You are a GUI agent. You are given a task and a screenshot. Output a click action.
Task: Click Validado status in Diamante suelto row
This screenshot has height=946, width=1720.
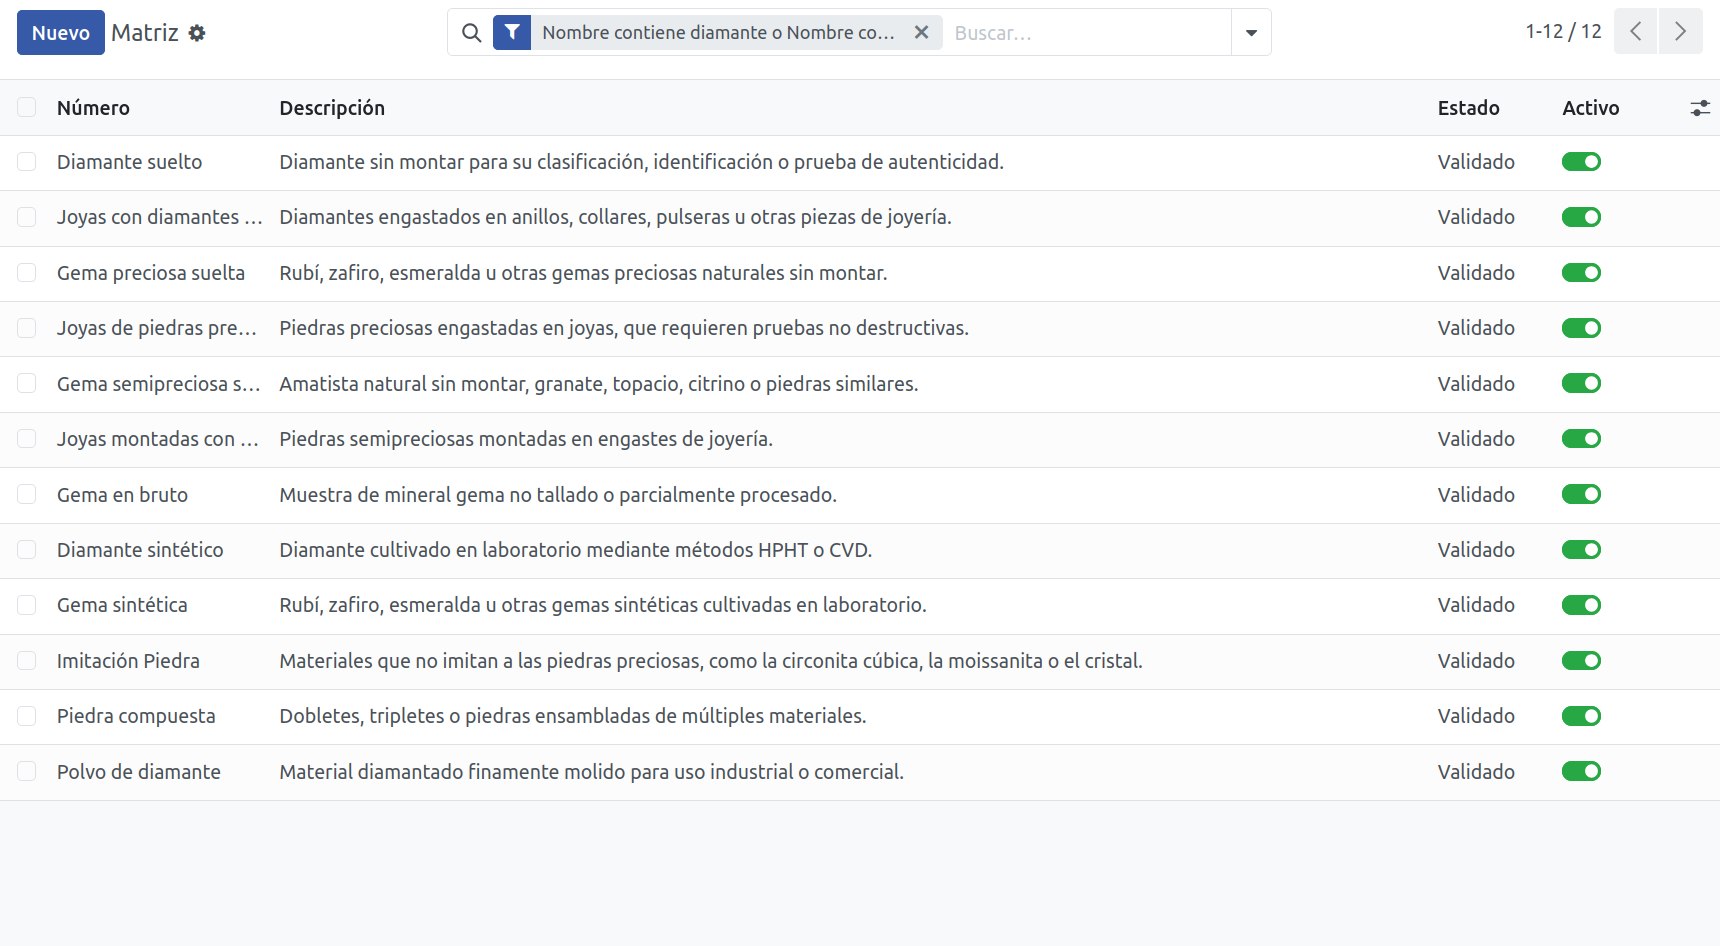(1476, 162)
